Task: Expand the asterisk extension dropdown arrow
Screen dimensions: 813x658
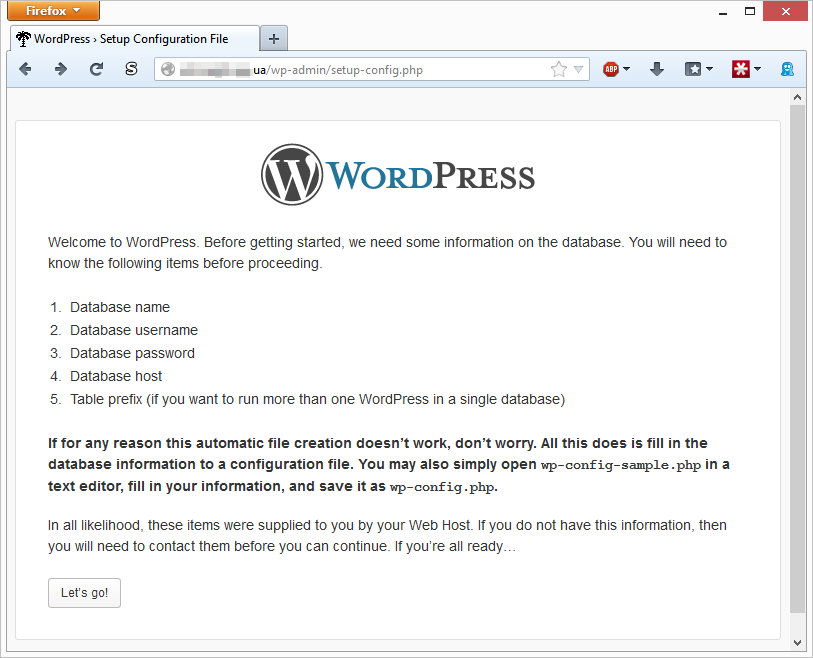Action: (757, 69)
